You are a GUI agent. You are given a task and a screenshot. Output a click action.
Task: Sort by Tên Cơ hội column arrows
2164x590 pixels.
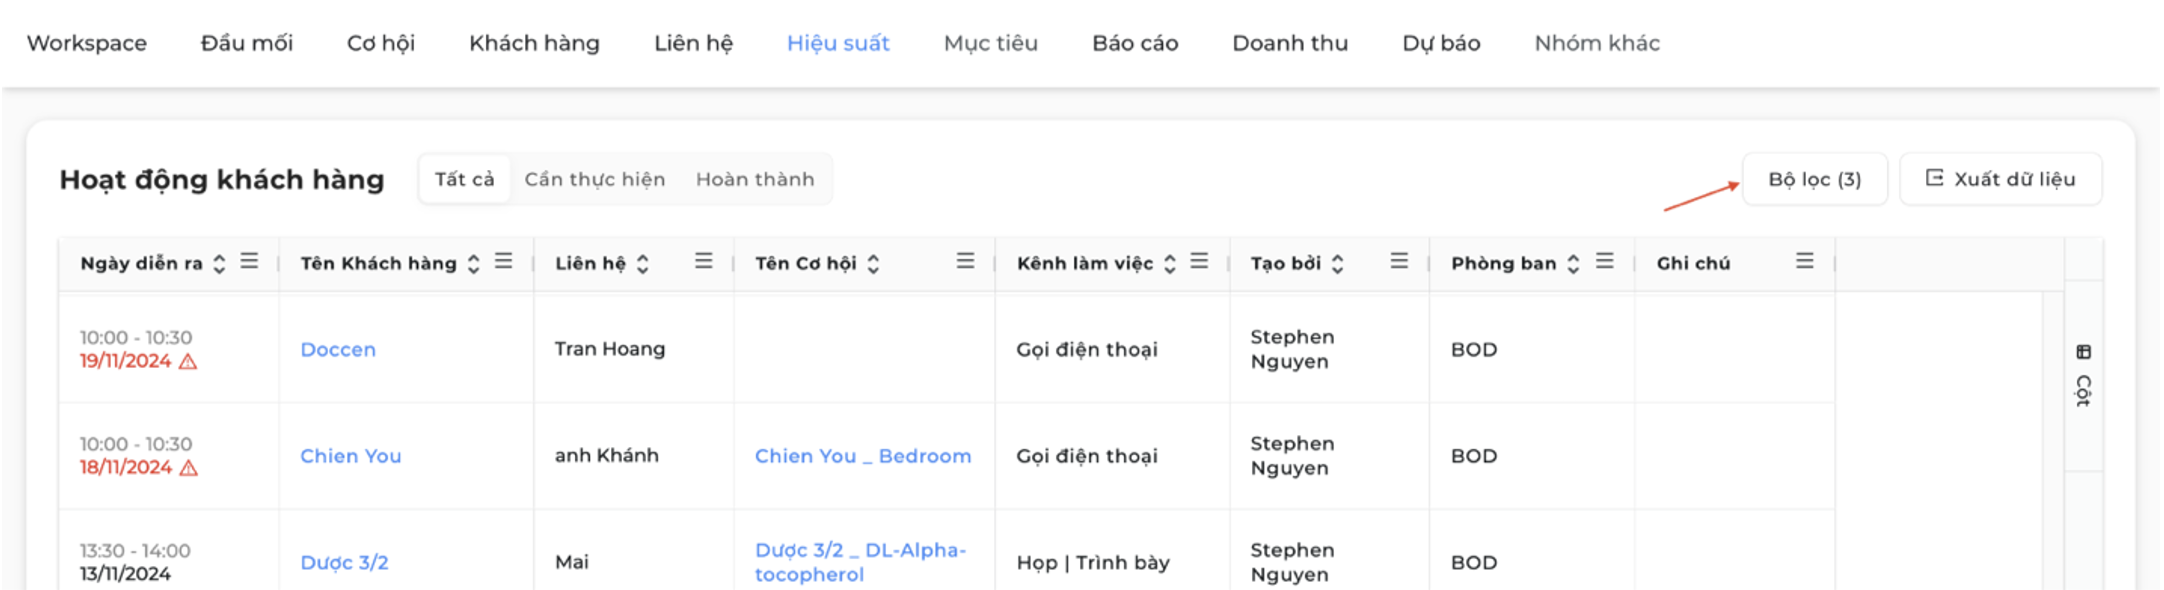click(x=873, y=264)
